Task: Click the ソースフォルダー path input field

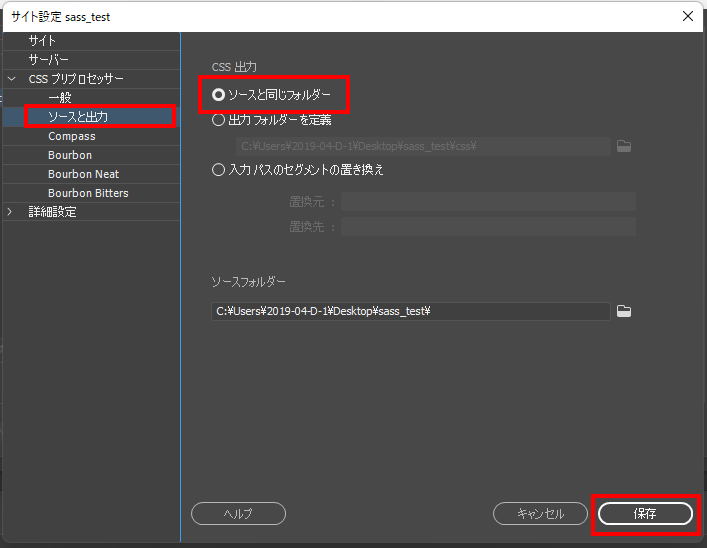Action: click(x=410, y=311)
